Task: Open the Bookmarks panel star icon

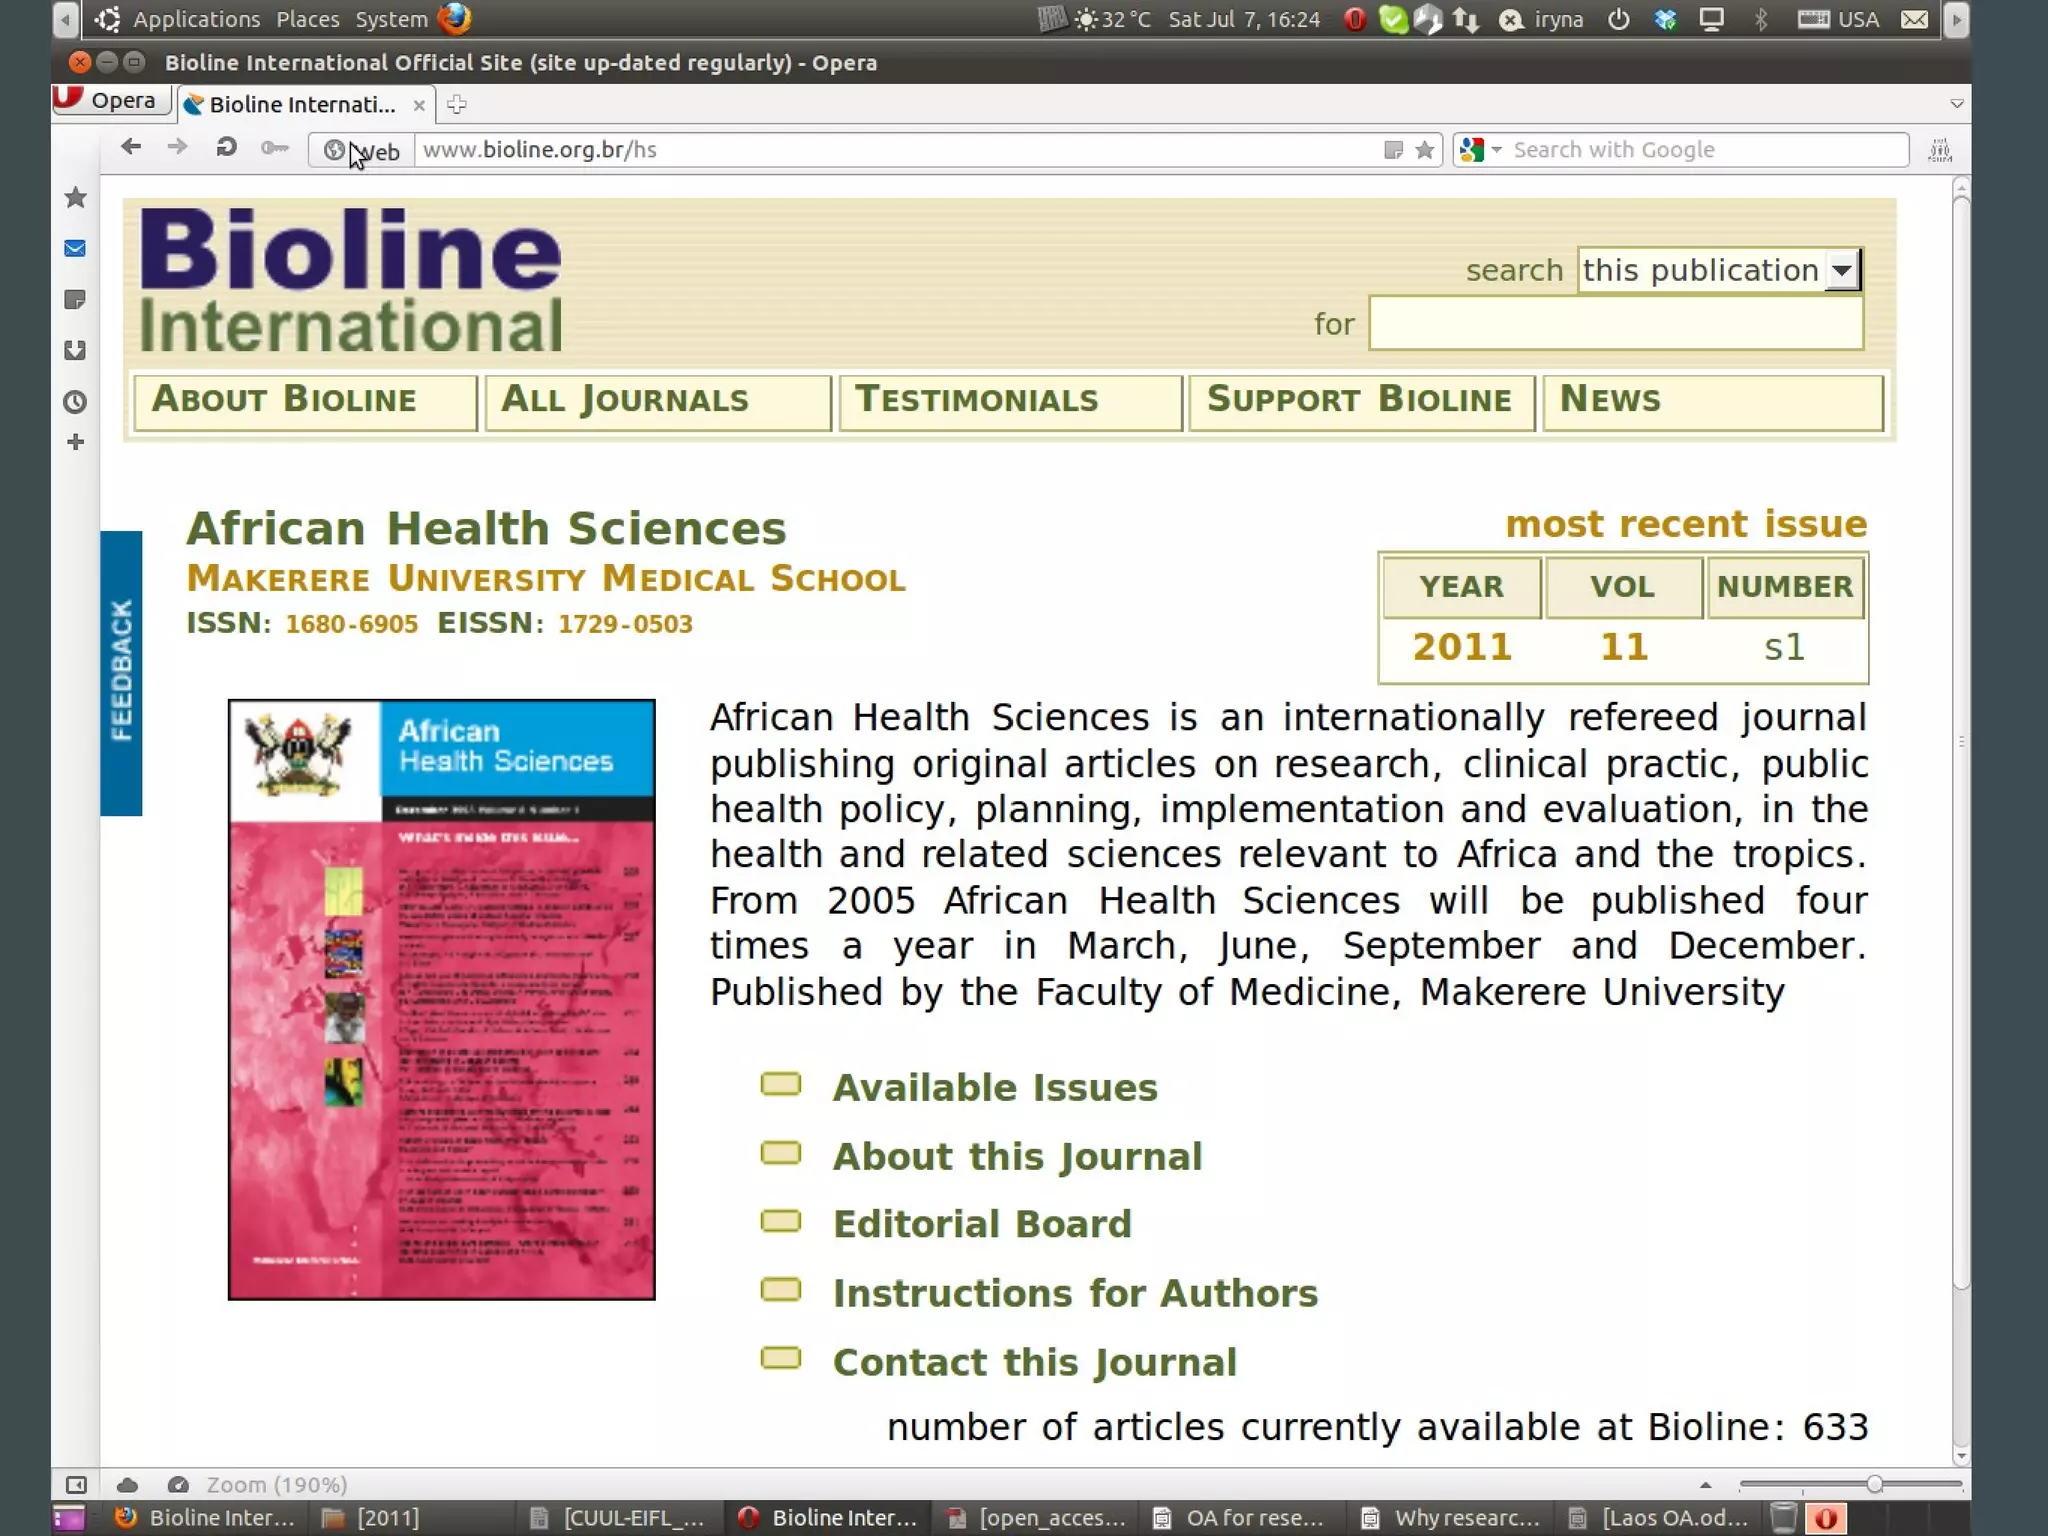Action: coord(75,198)
